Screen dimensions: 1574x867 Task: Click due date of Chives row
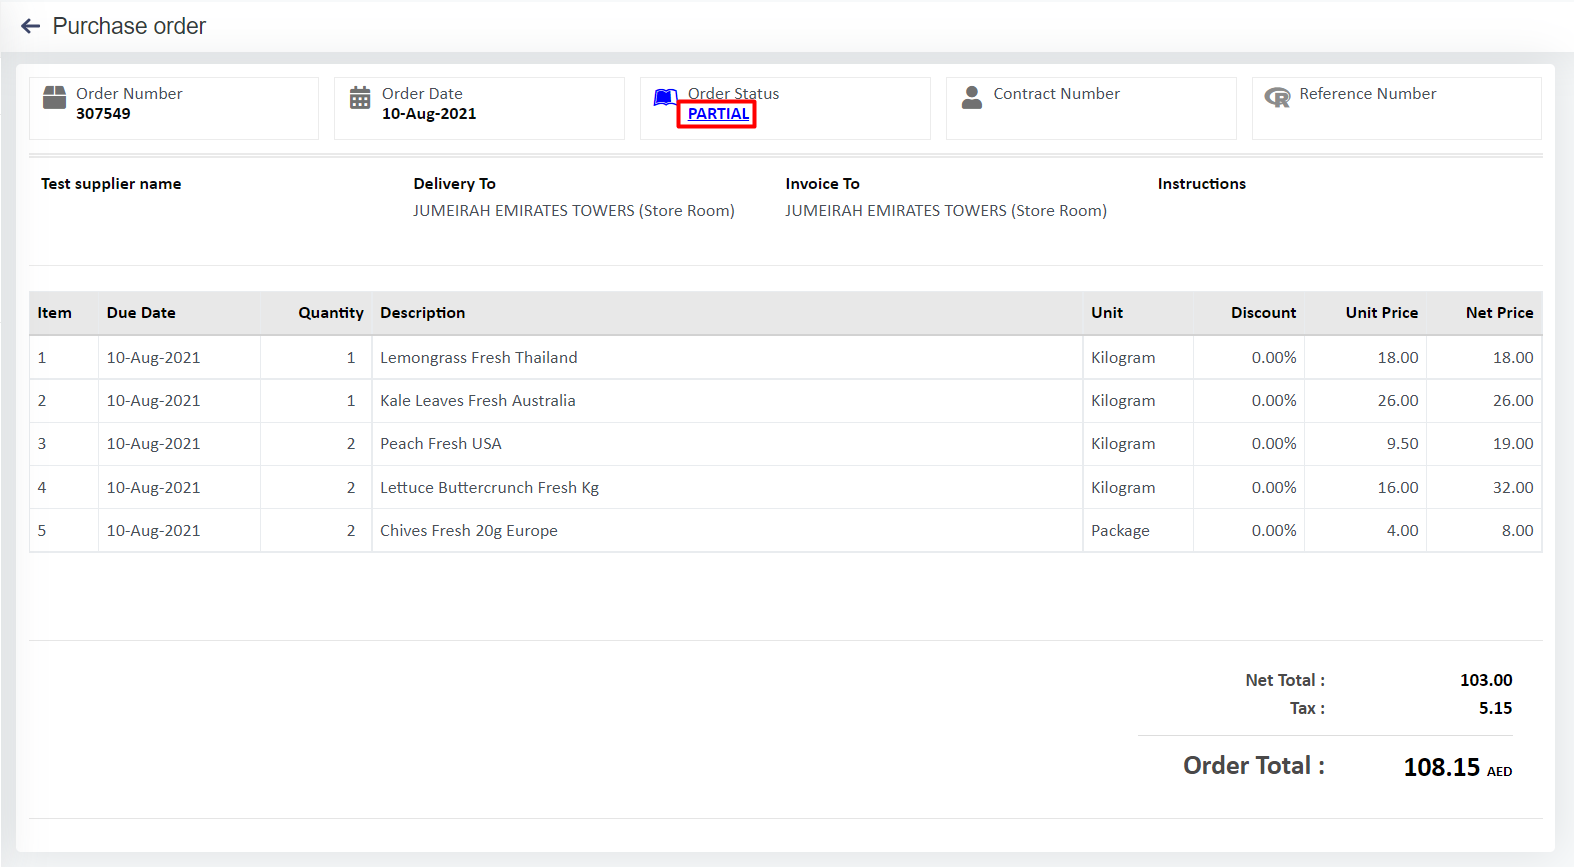[153, 531]
